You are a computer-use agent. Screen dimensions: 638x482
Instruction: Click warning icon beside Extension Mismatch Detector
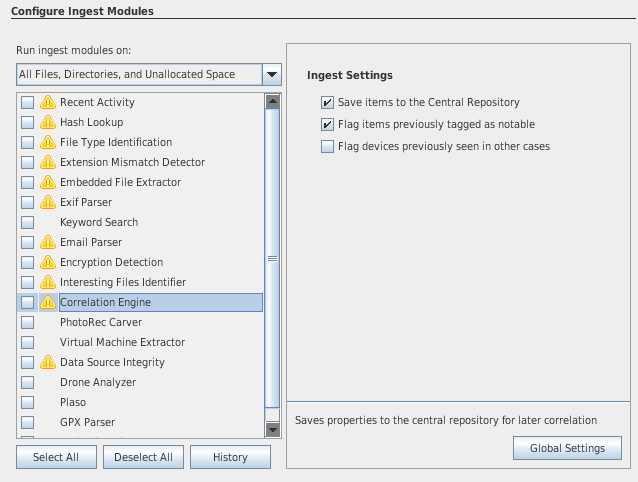pyautogui.click(x=47, y=162)
